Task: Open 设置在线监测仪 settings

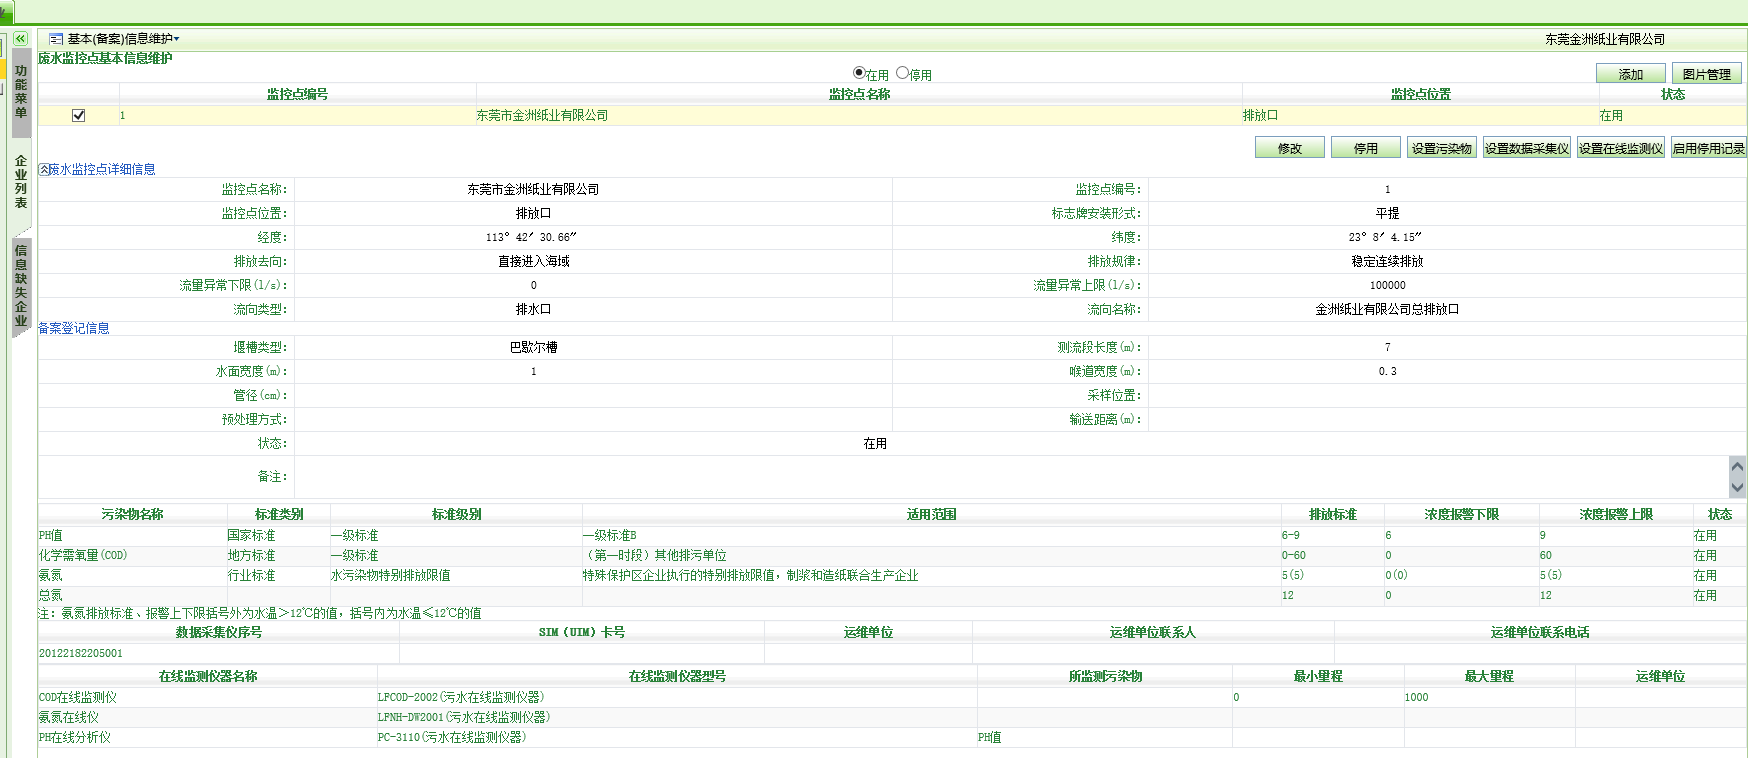Action: coord(1621,148)
